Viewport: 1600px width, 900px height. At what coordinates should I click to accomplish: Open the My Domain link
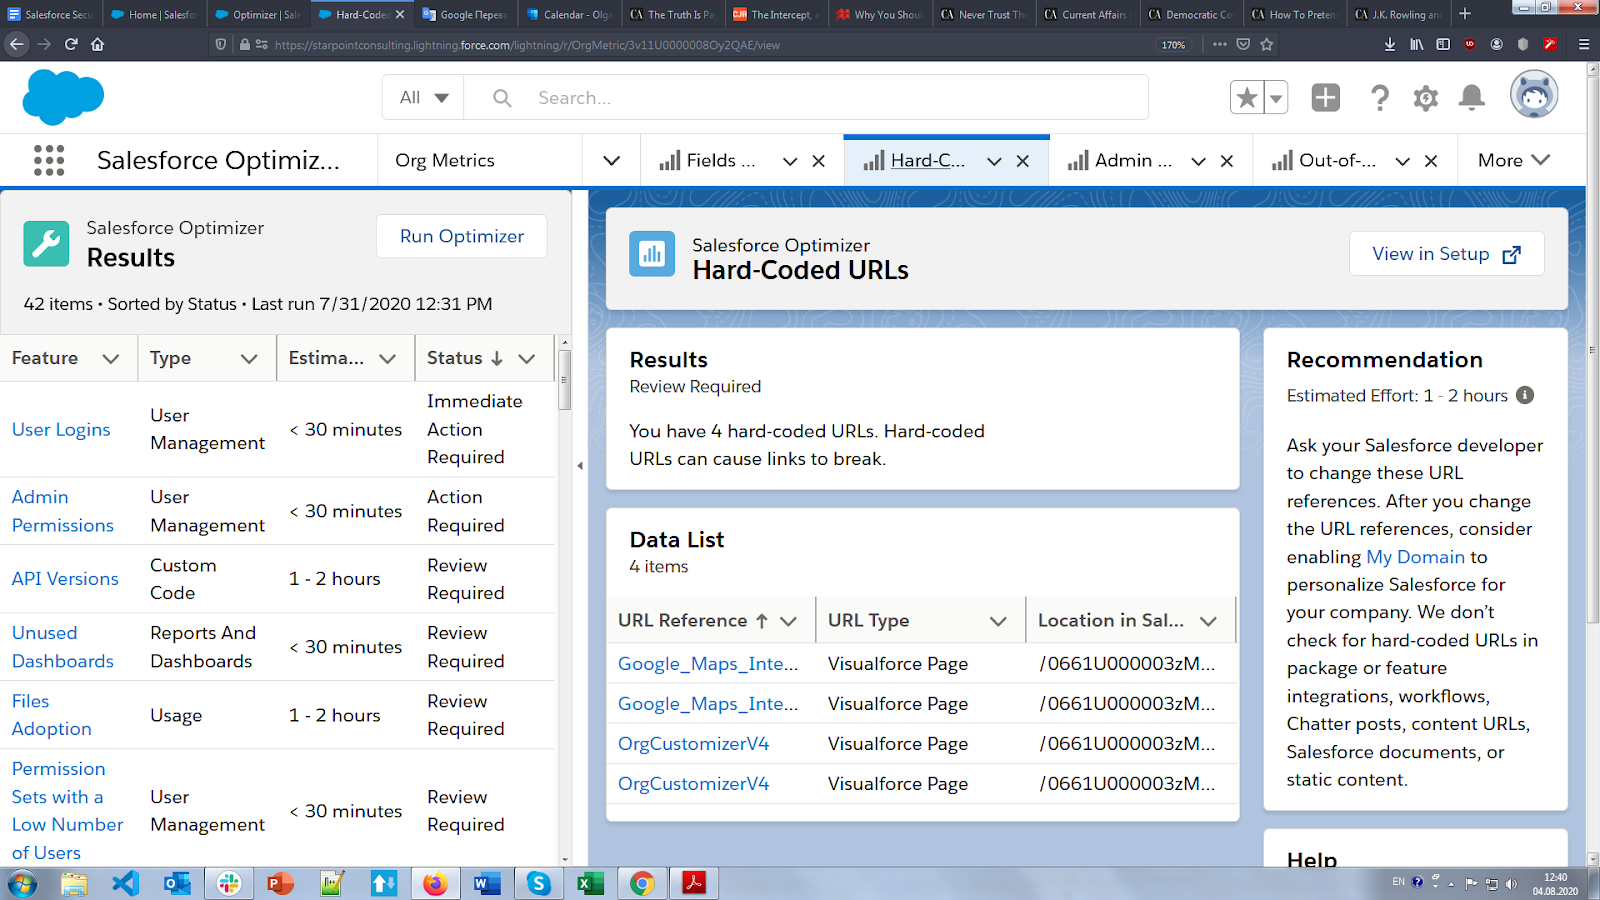click(1415, 557)
